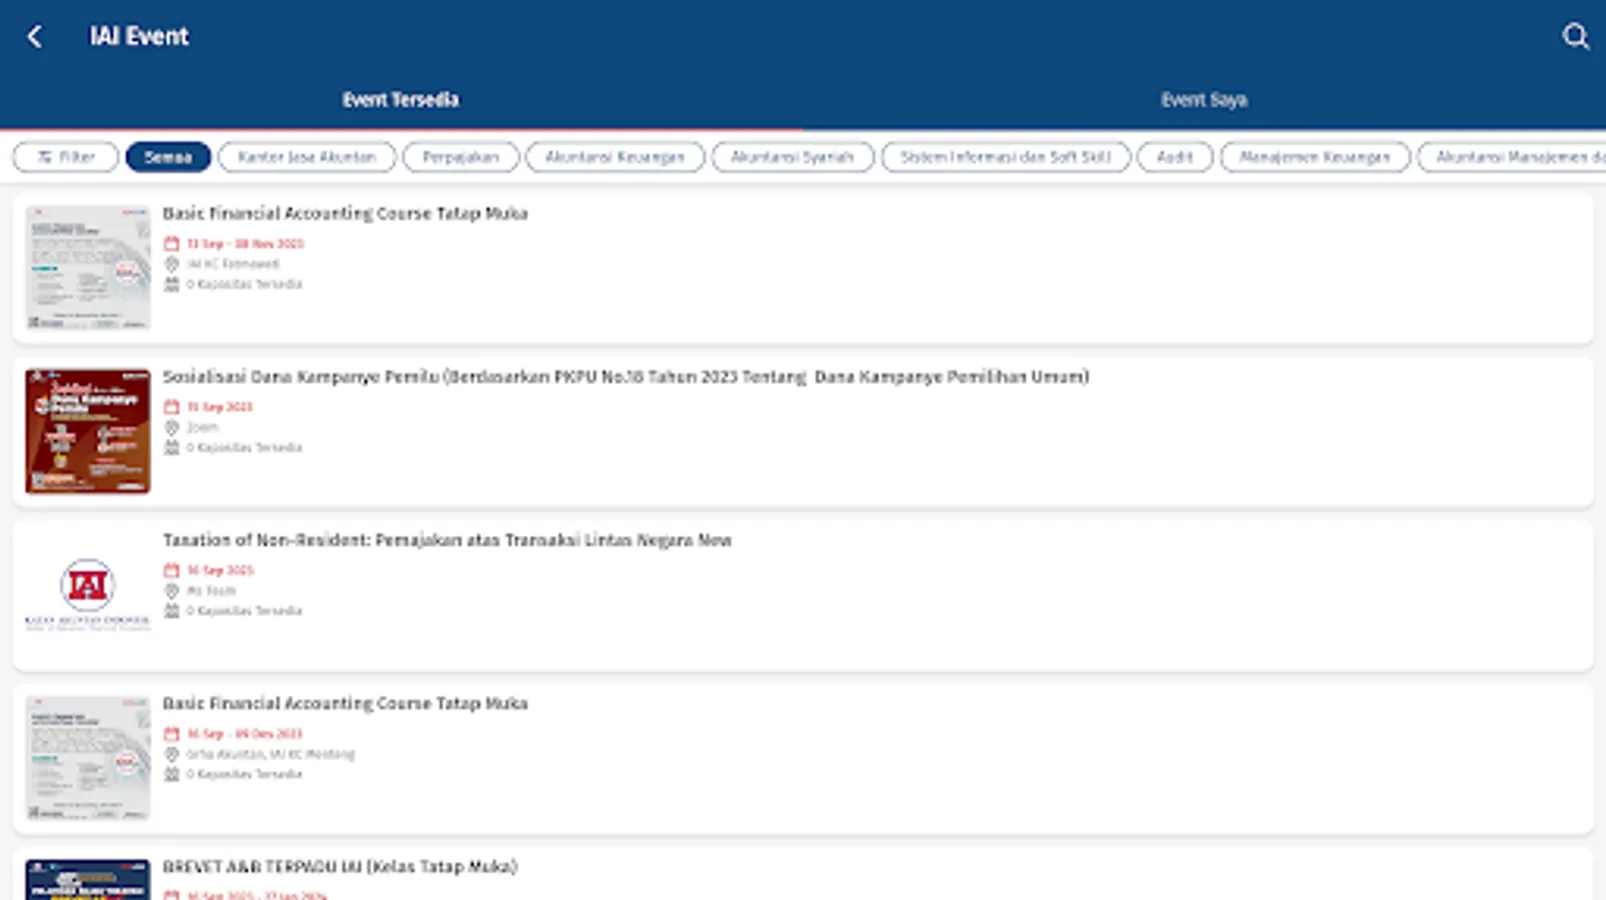Click Kapasitas Tersedia text on Fatmawati course card
This screenshot has width=1606, height=900.
pos(244,284)
